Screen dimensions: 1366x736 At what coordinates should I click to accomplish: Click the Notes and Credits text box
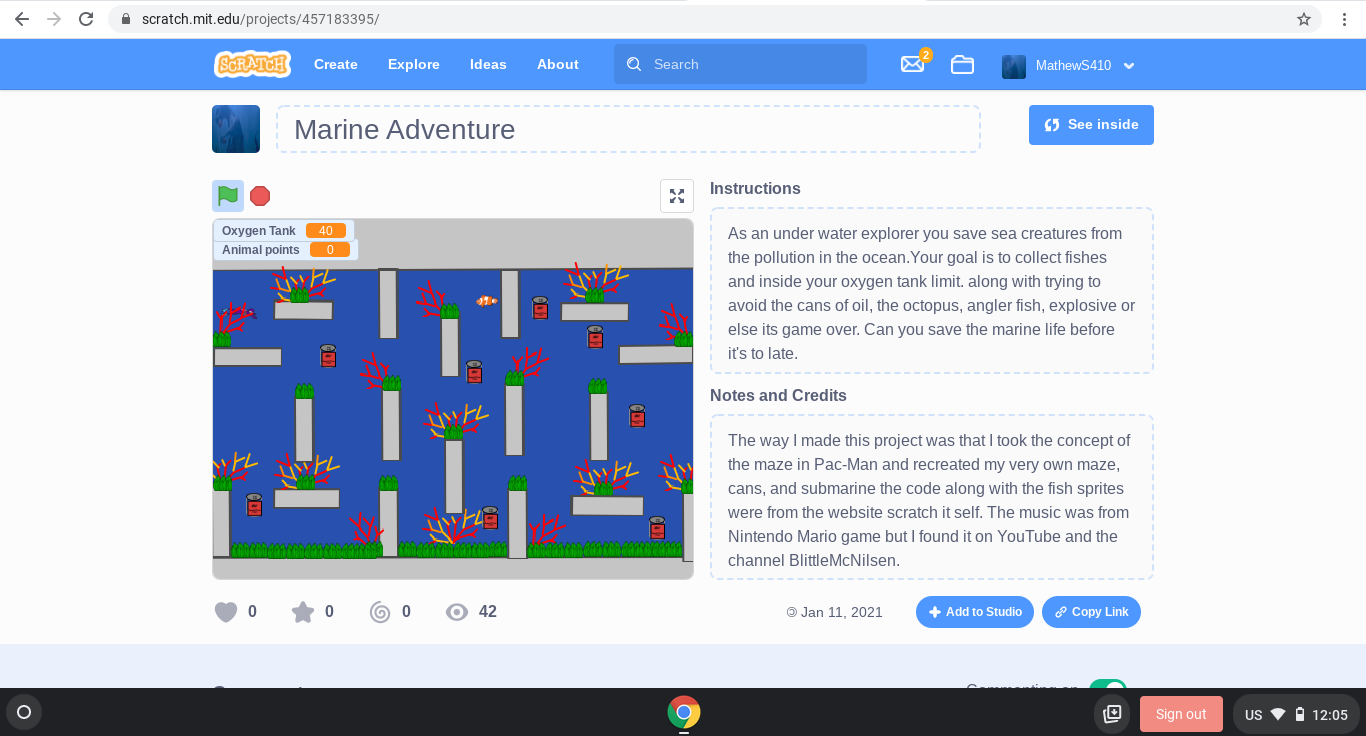pos(932,498)
